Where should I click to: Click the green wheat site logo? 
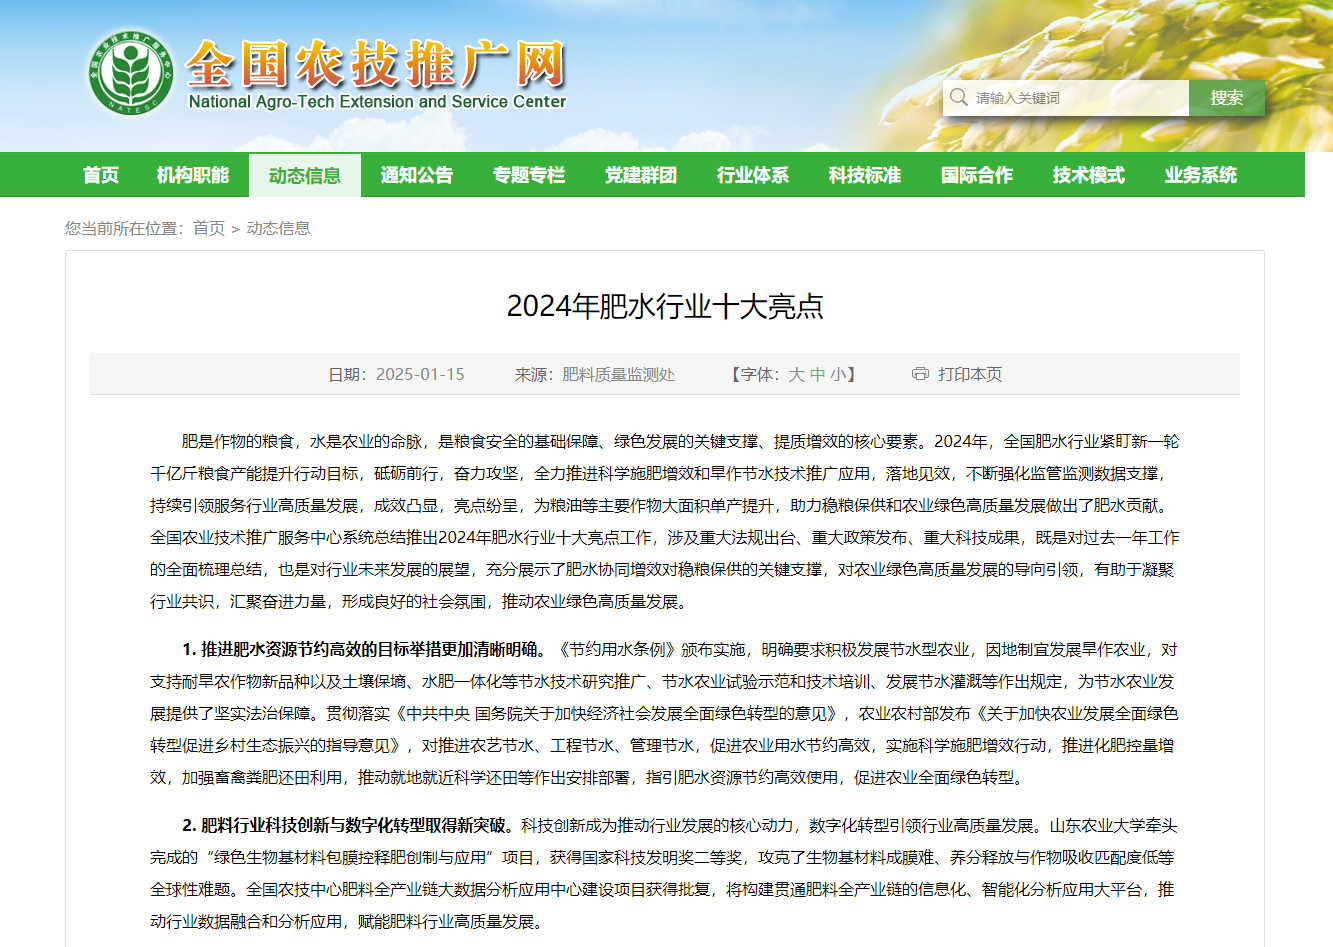tap(130, 72)
